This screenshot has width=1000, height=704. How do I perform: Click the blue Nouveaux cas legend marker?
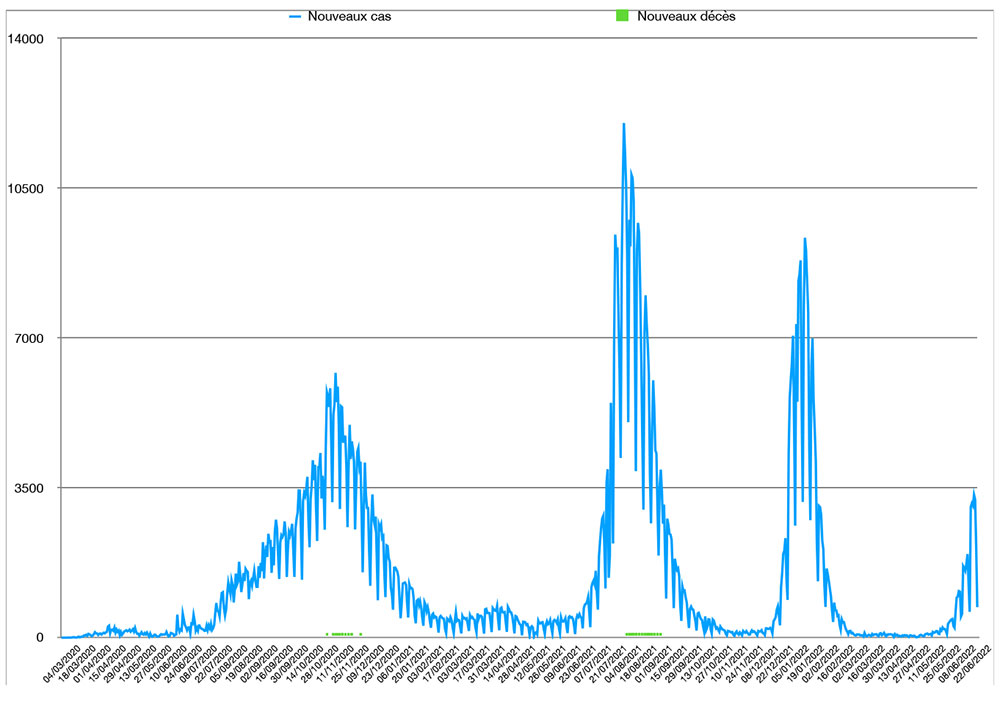(x=295, y=16)
